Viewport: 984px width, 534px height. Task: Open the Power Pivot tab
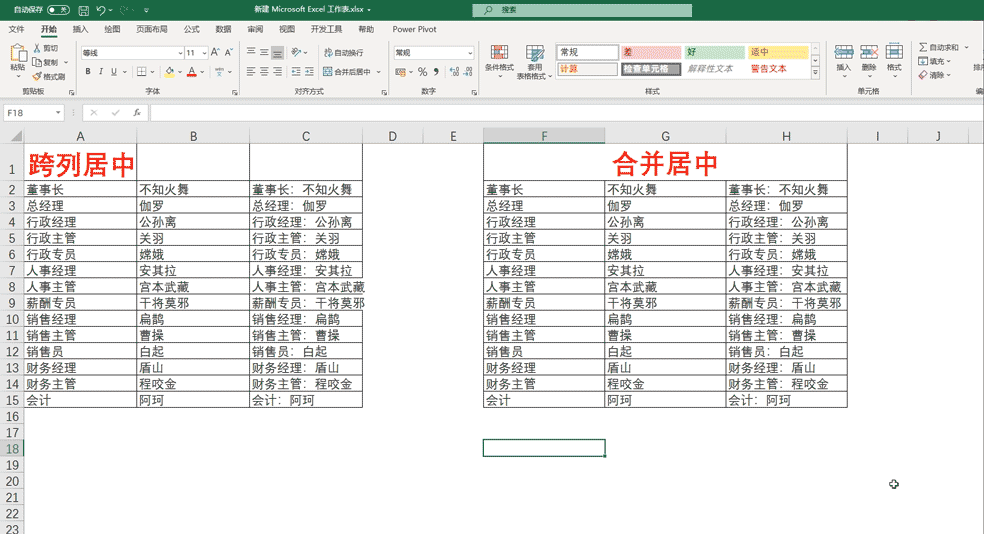point(414,30)
